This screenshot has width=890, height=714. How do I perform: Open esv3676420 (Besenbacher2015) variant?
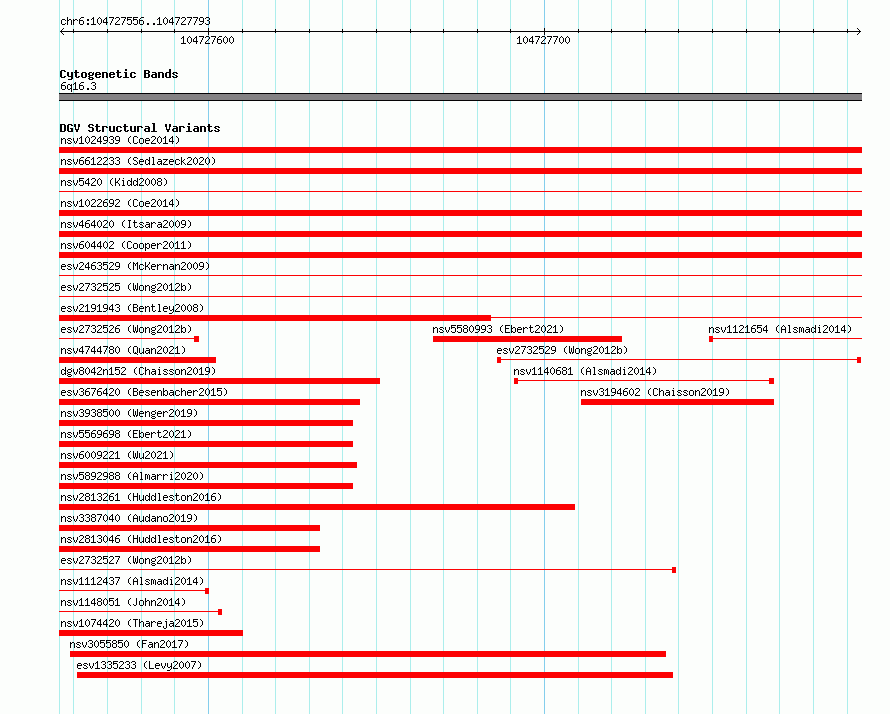coord(144,392)
